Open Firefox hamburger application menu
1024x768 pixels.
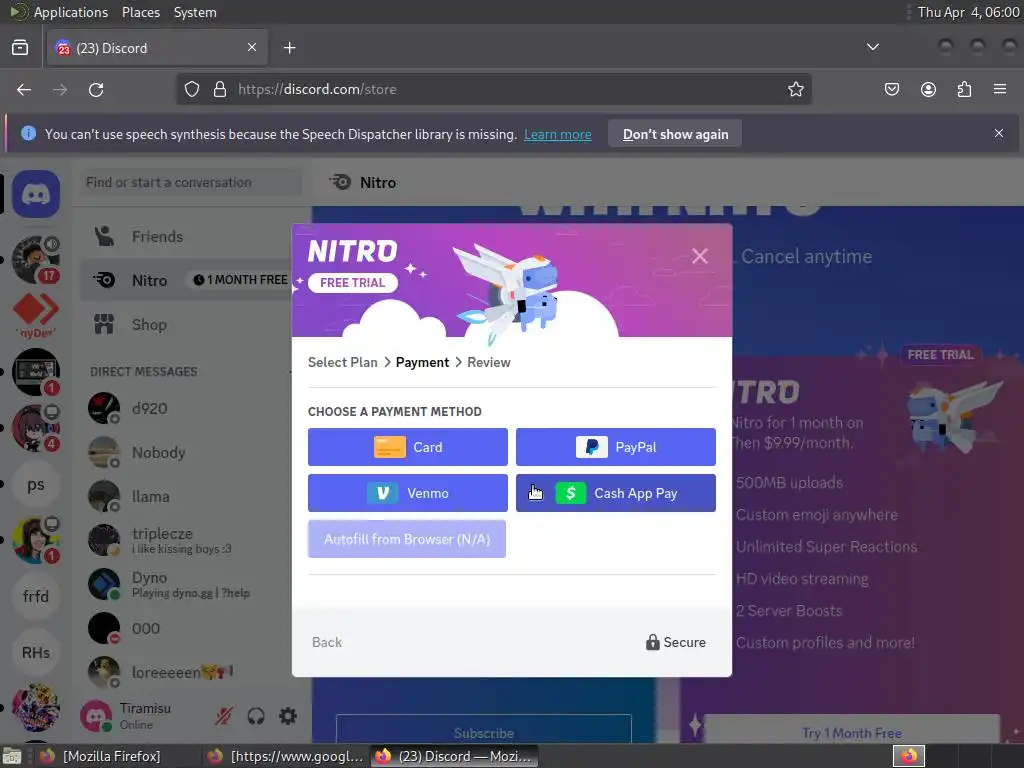tap(1000, 89)
